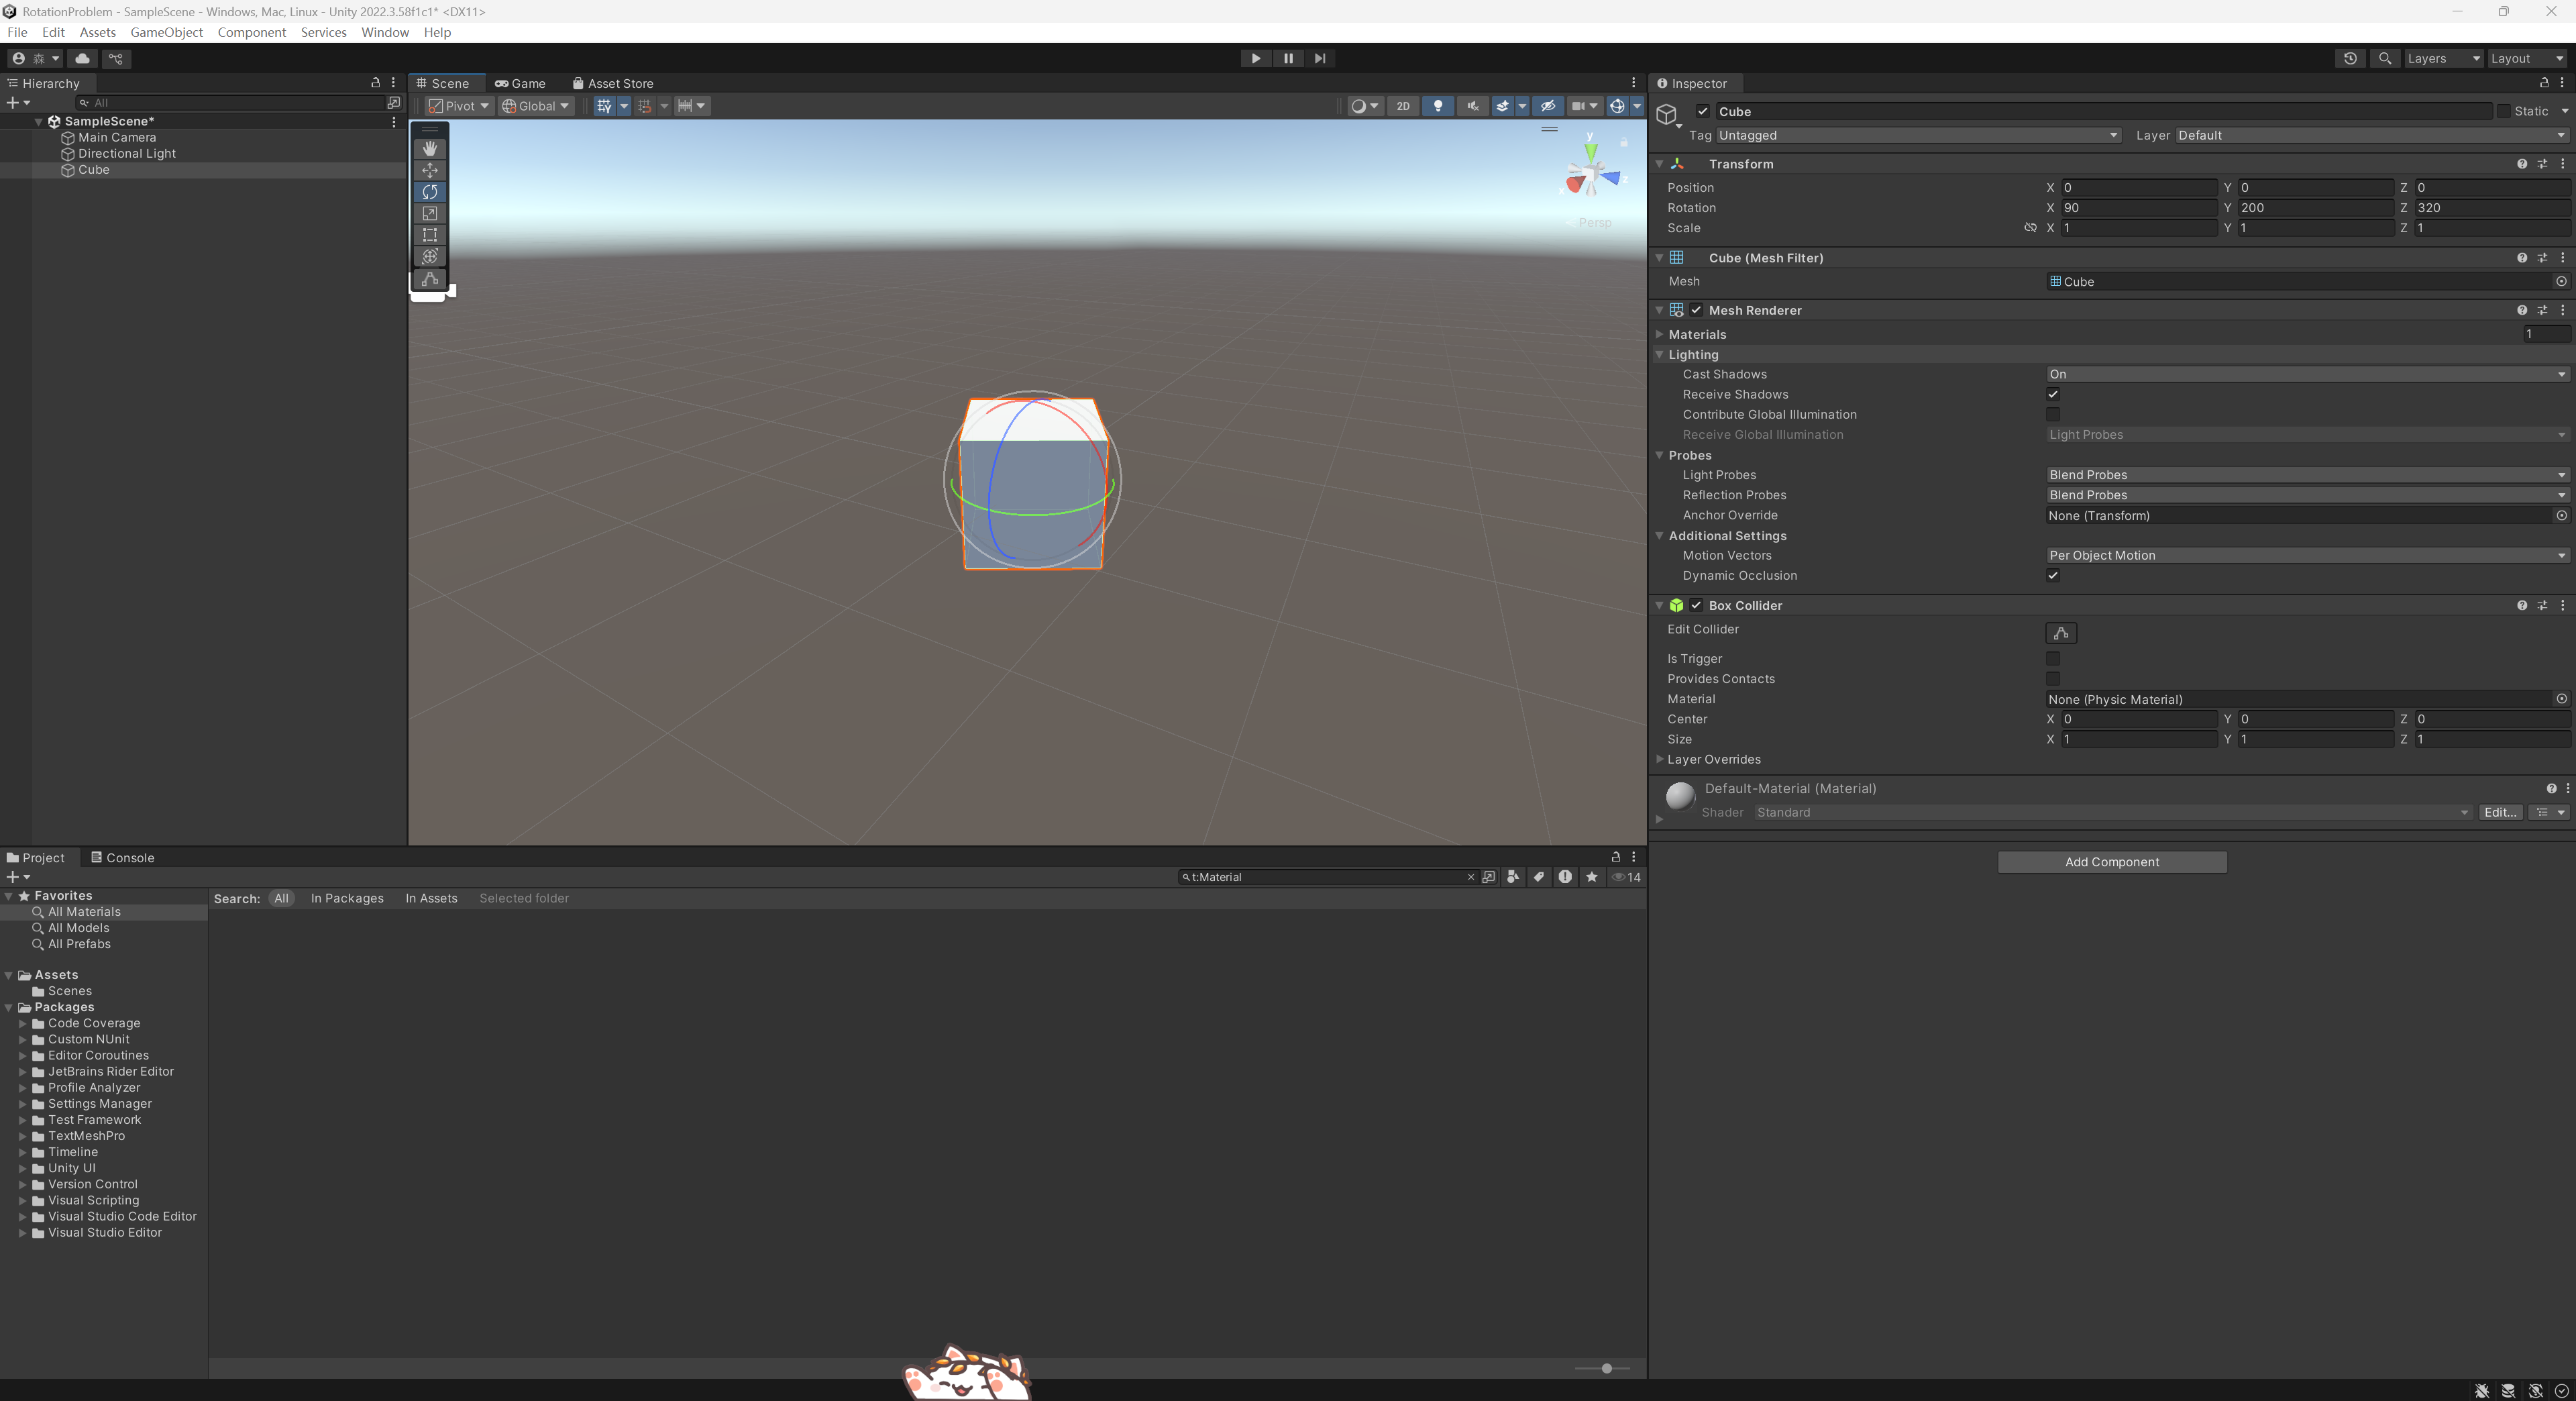Open the global Search magnifier icon
This screenshot has height=1401, width=2576.
(x=2385, y=58)
